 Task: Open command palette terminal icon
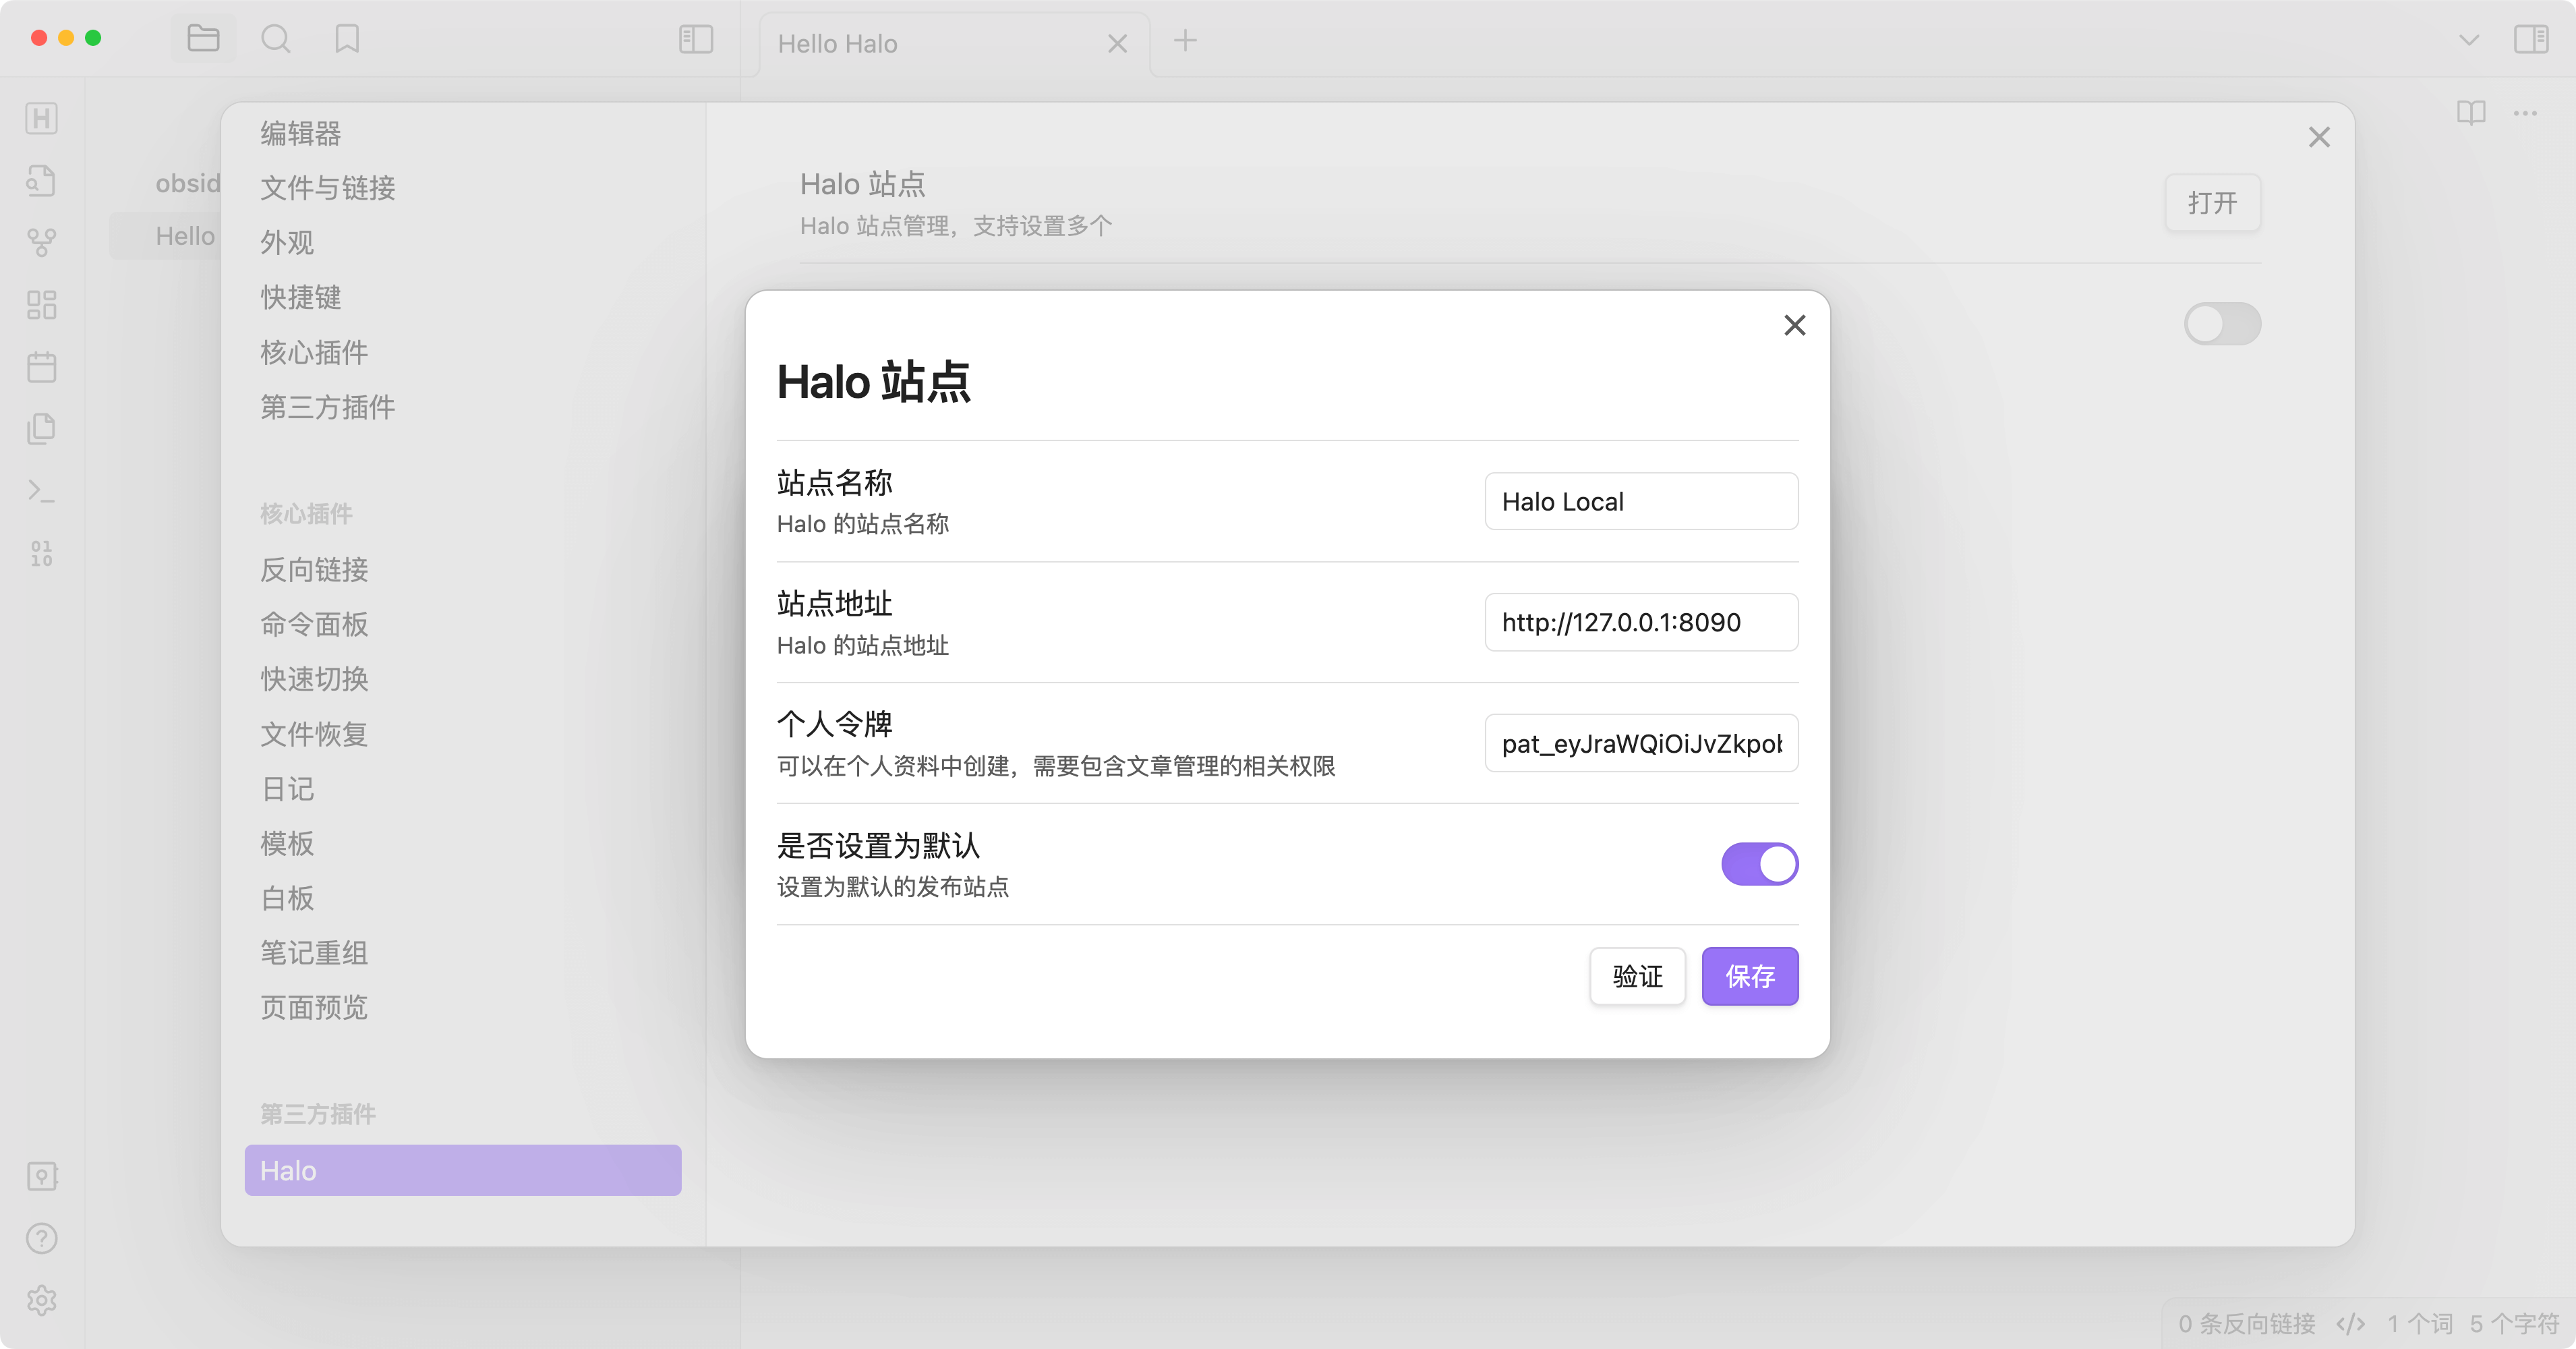[41, 491]
